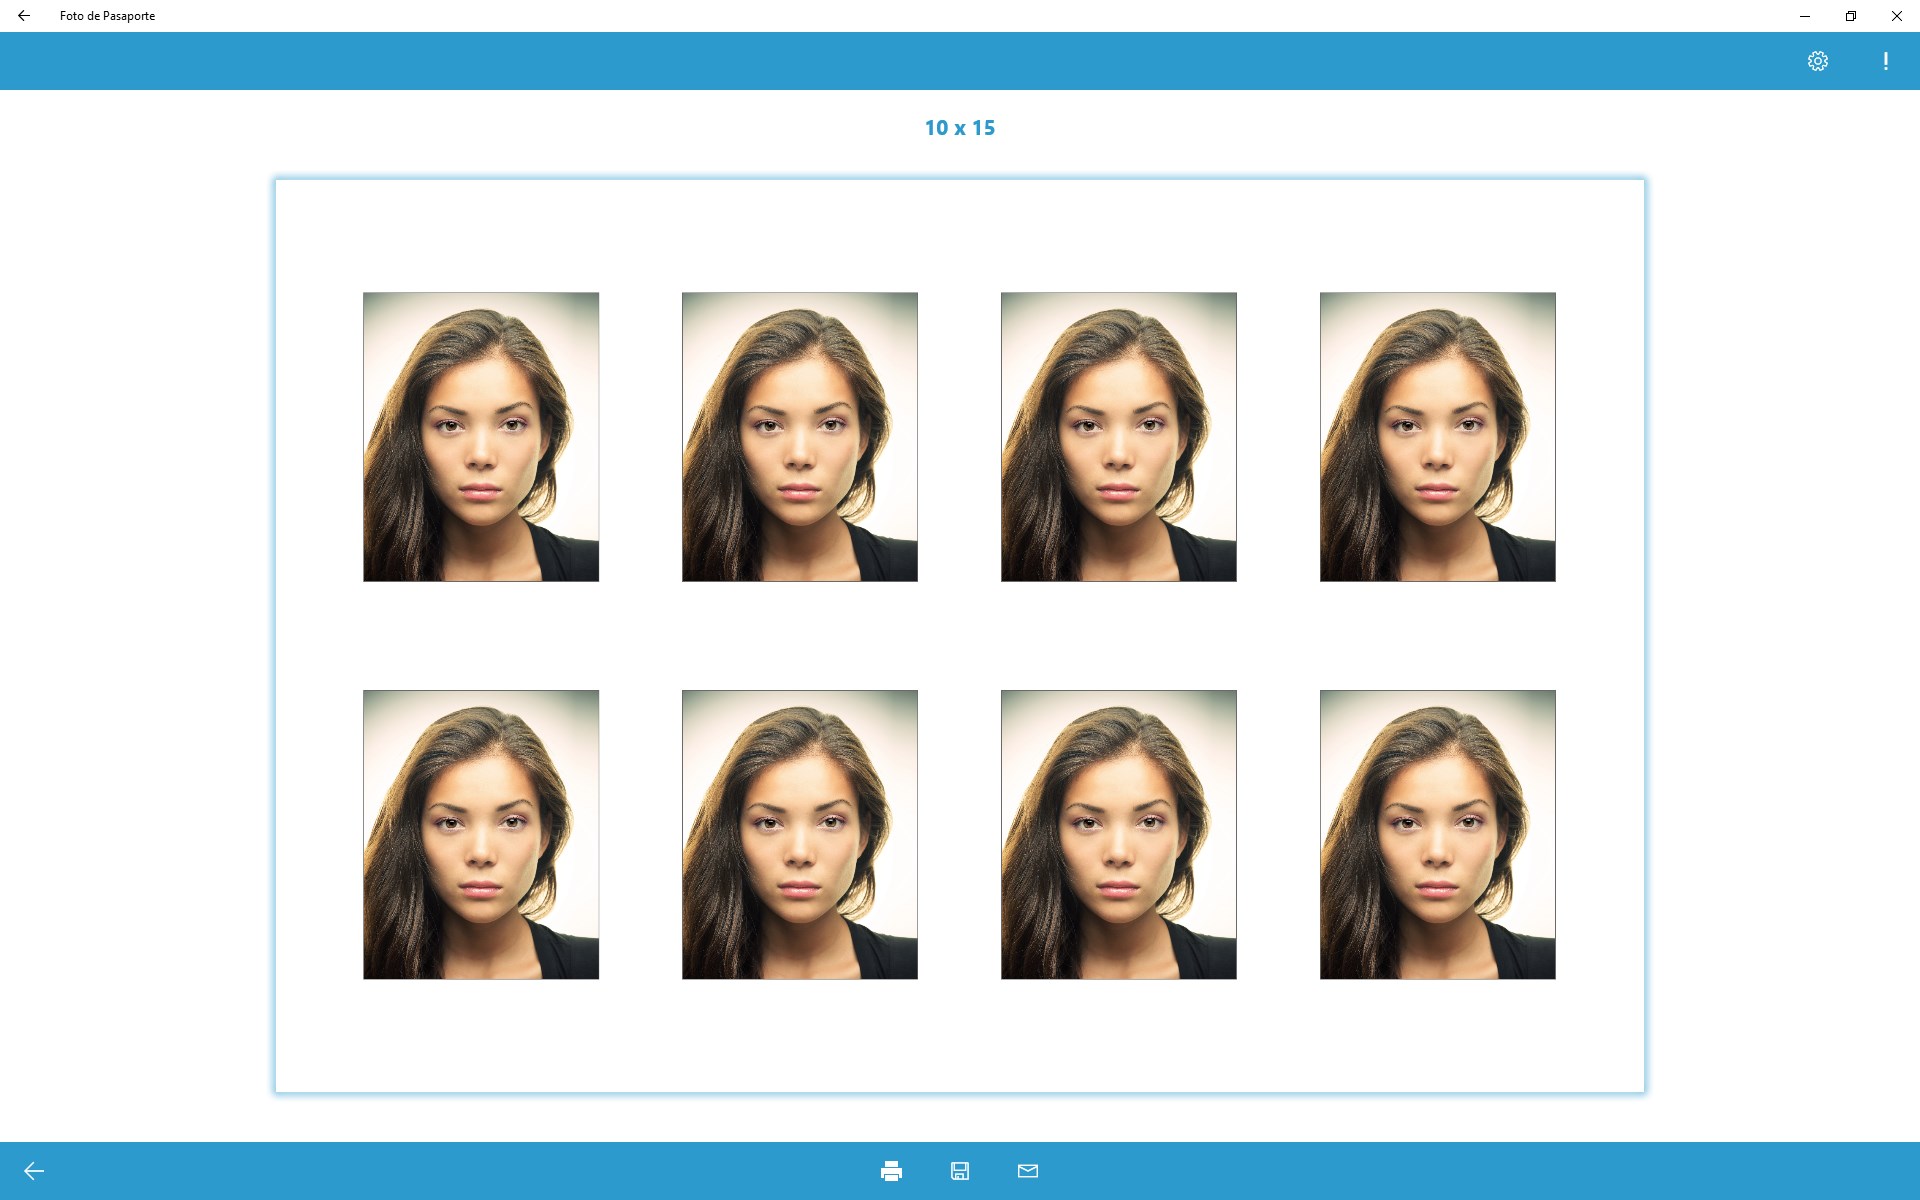Click the save floppy disk icon
1920x1200 pixels.
click(x=960, y=1171)
